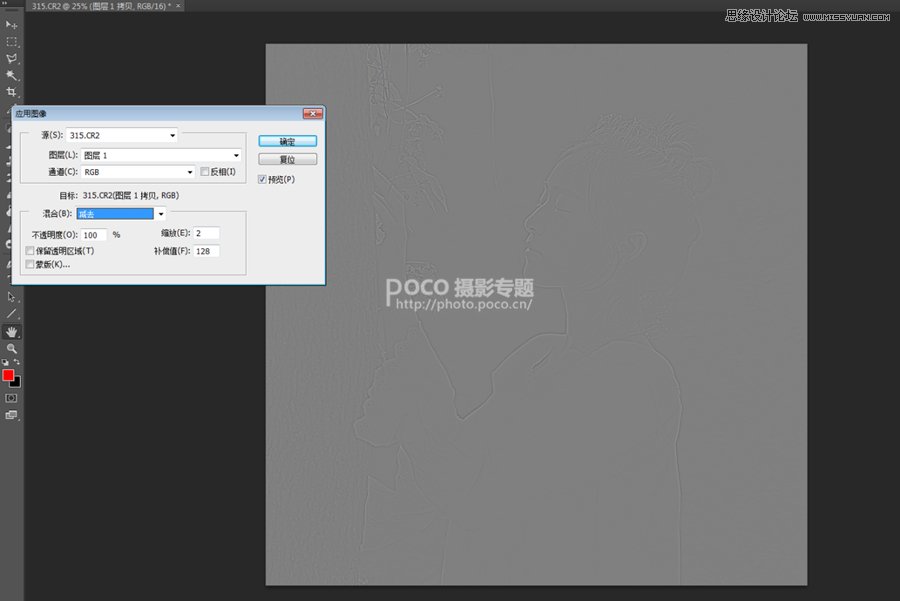Reset to default foreground/background colors
900x601 pixels.
(5, 362)
